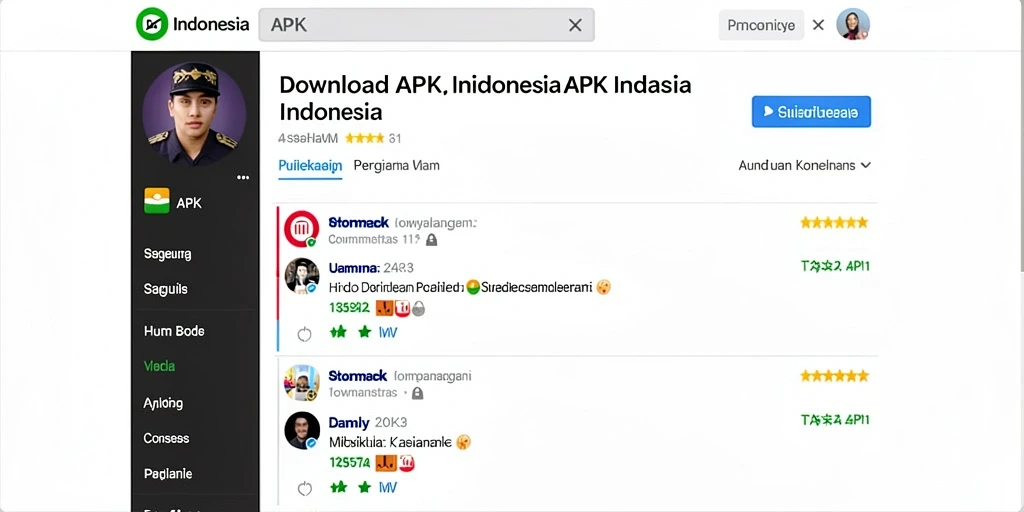Open Paglanle sidebar item
1024x512 pixels.
click(168, 473)
